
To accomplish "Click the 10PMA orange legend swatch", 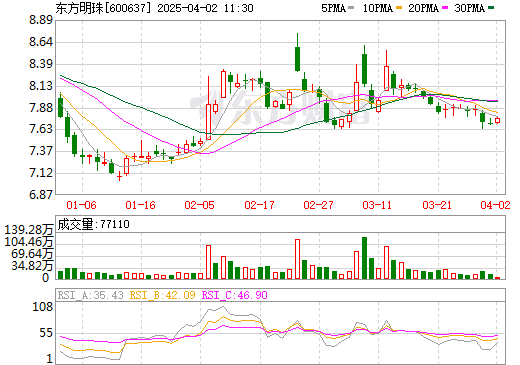I will click(399, 8).
